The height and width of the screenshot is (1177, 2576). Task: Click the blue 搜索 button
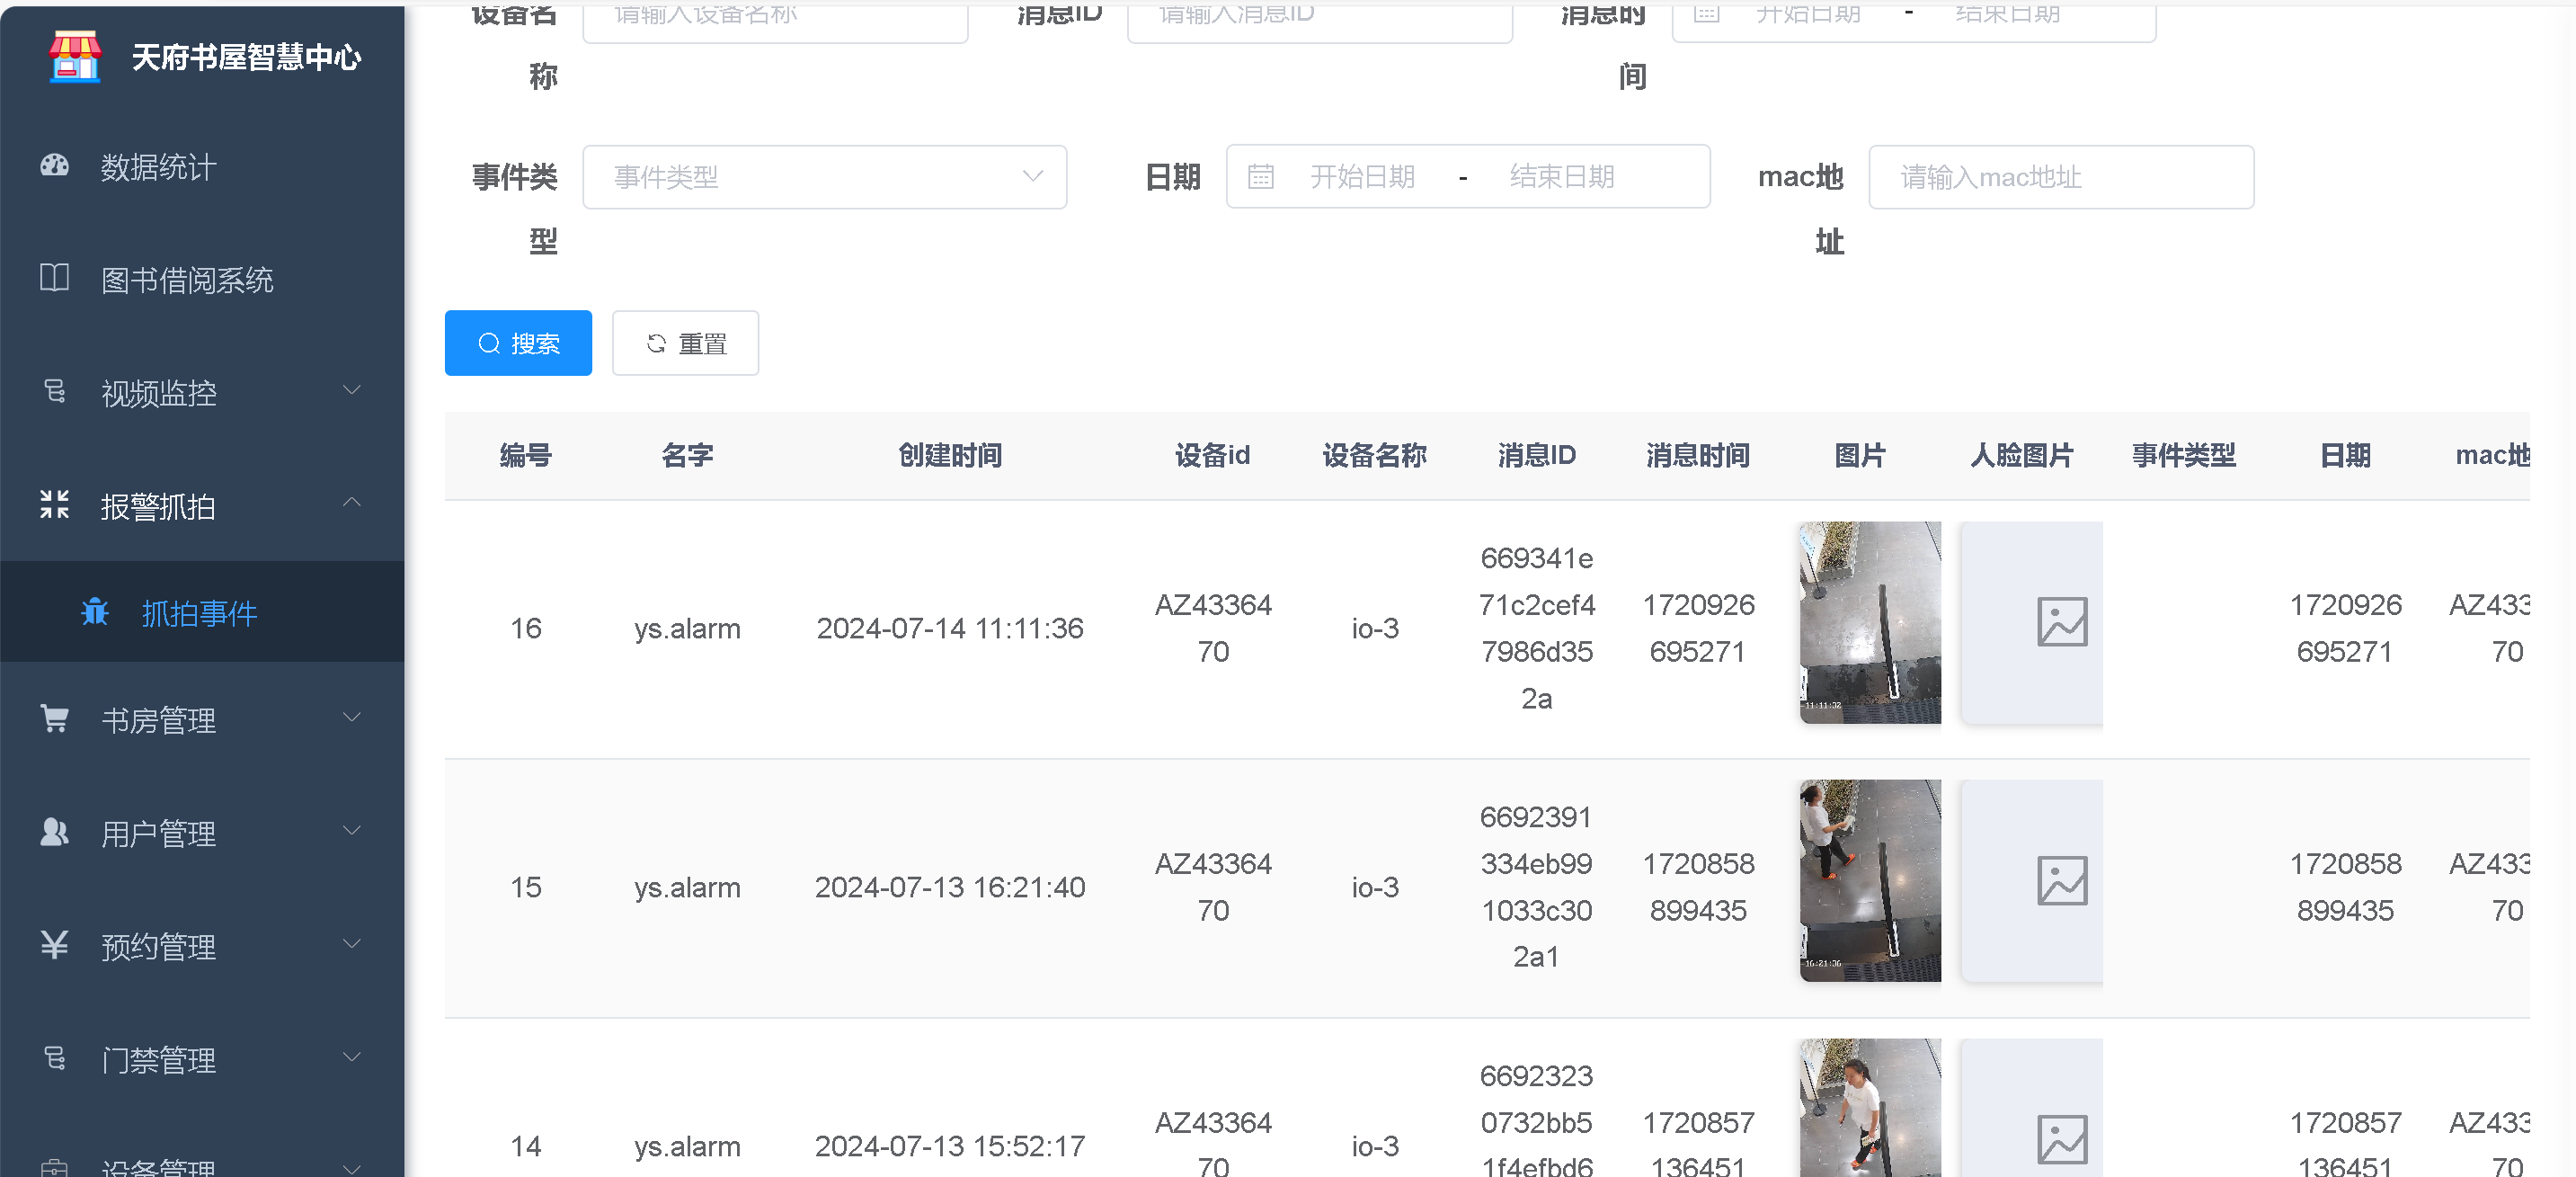518,343
